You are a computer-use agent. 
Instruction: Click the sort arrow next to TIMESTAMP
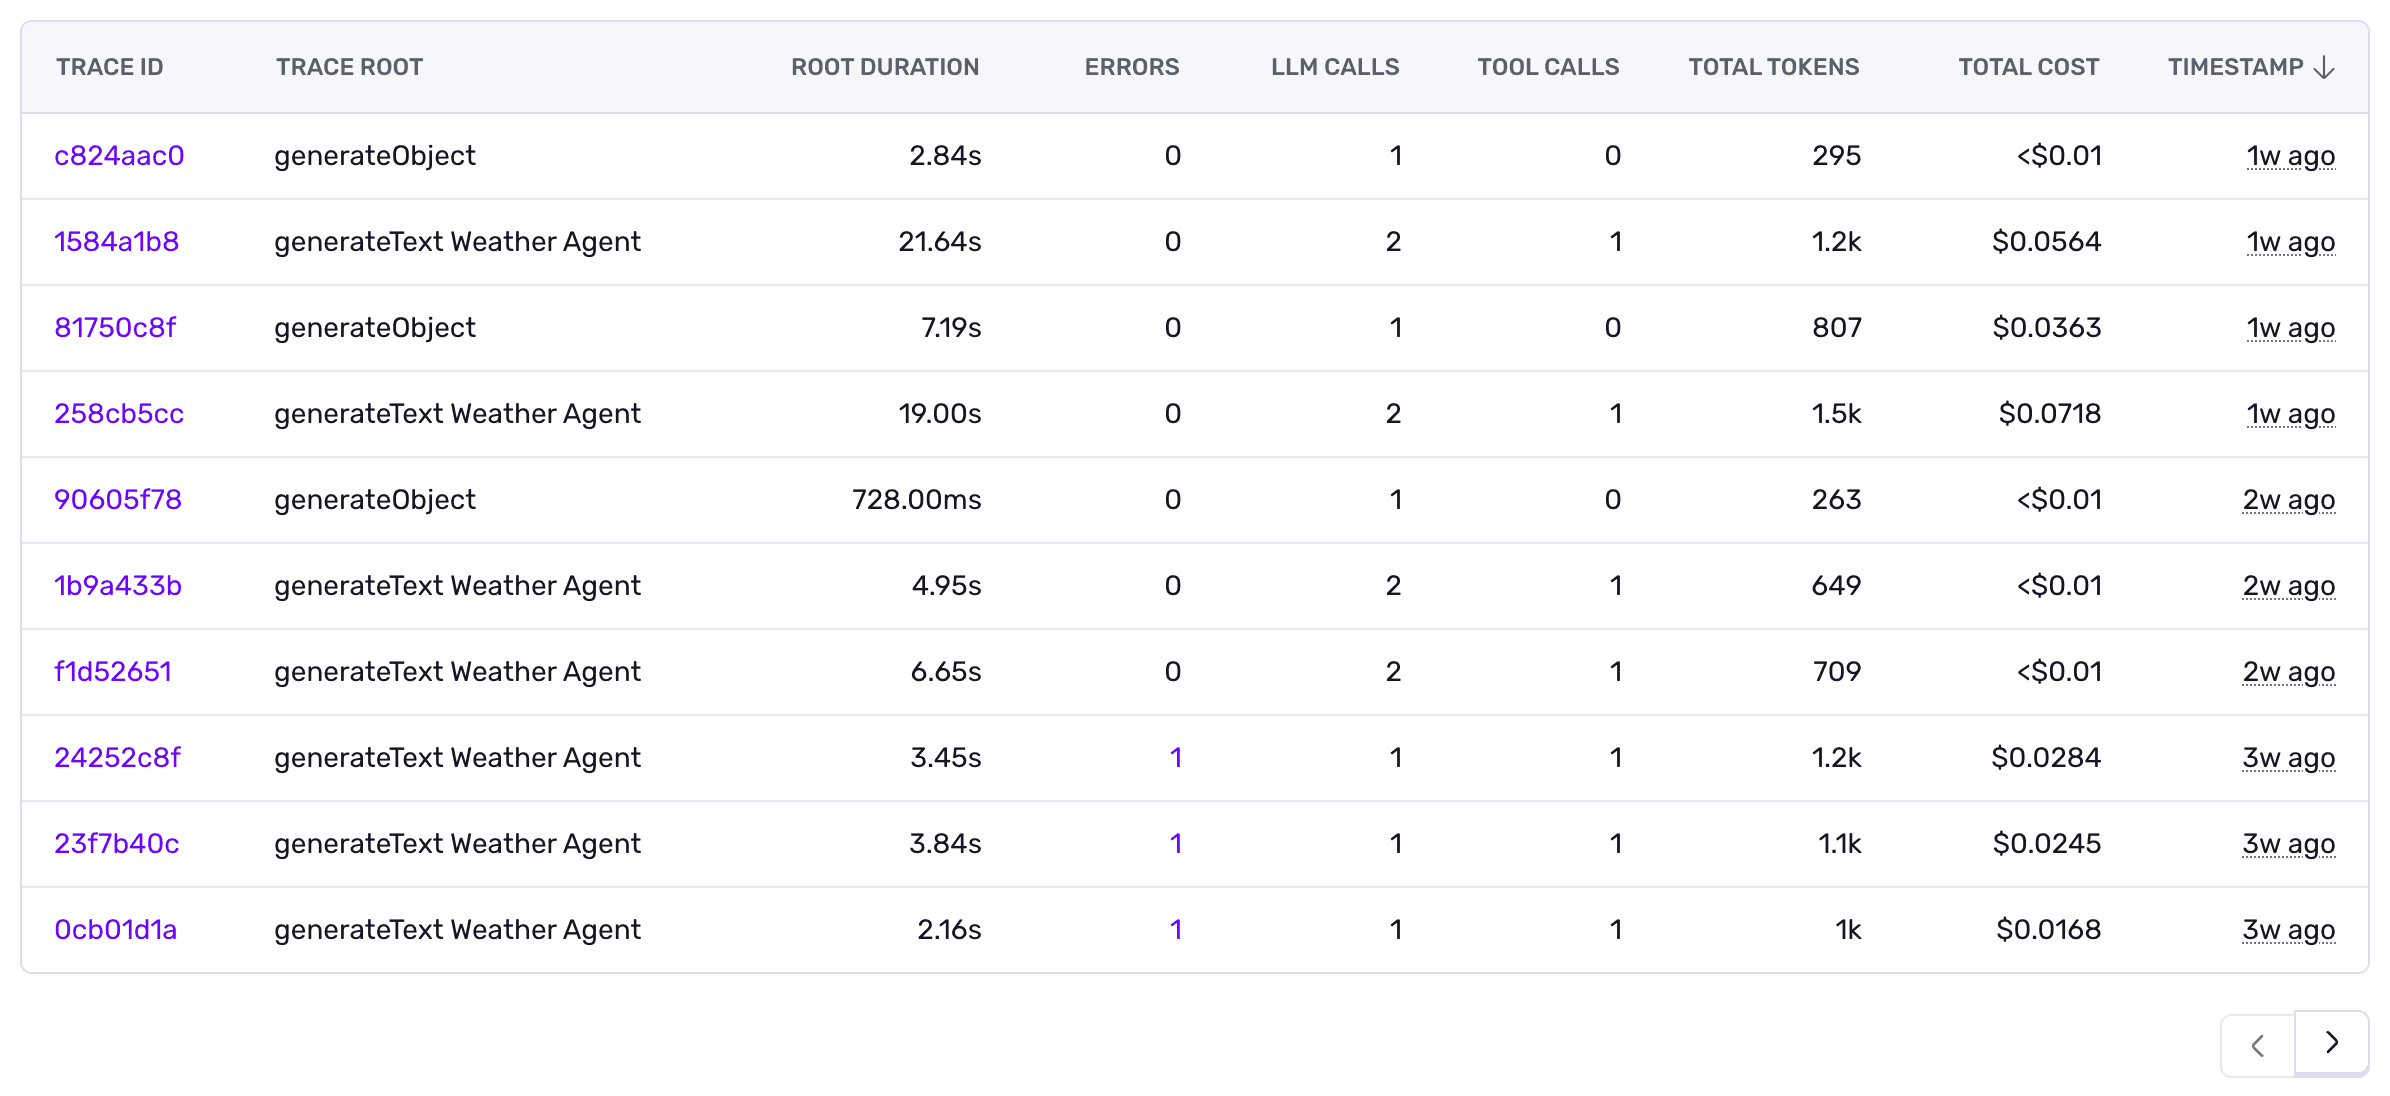[x=2325, y=66]
